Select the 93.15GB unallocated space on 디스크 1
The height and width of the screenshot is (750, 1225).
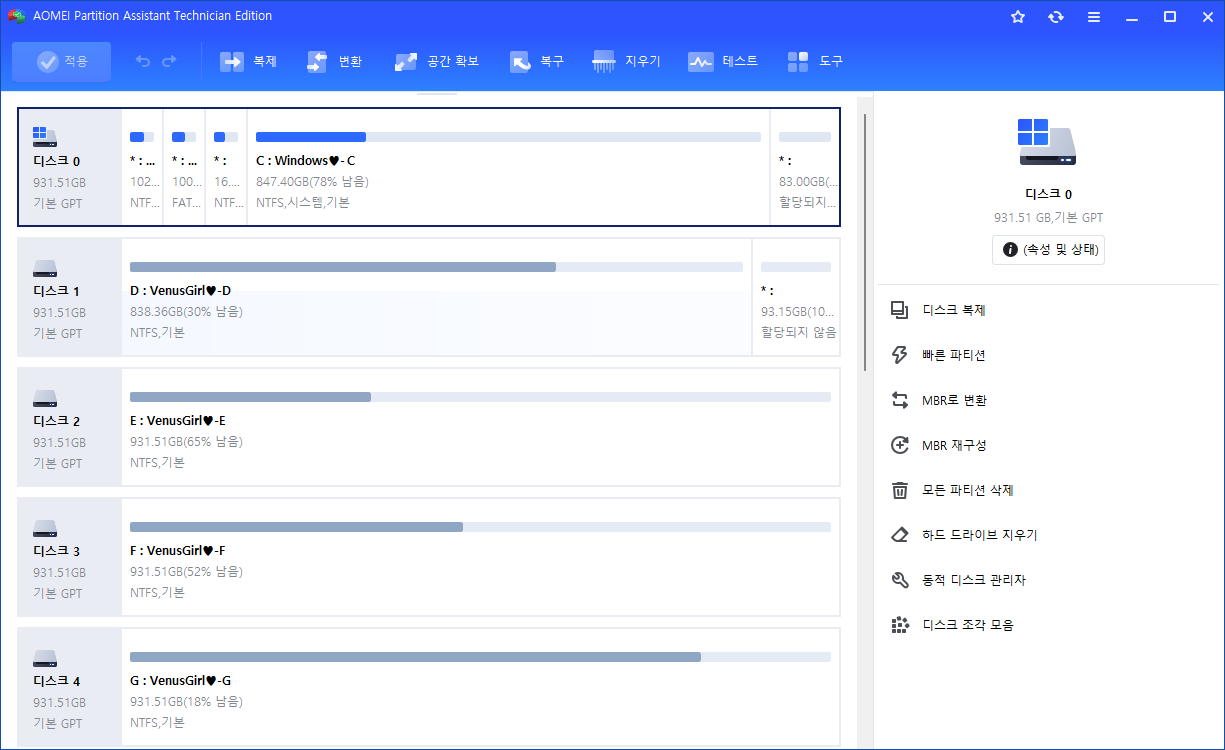tap(796, 297)
